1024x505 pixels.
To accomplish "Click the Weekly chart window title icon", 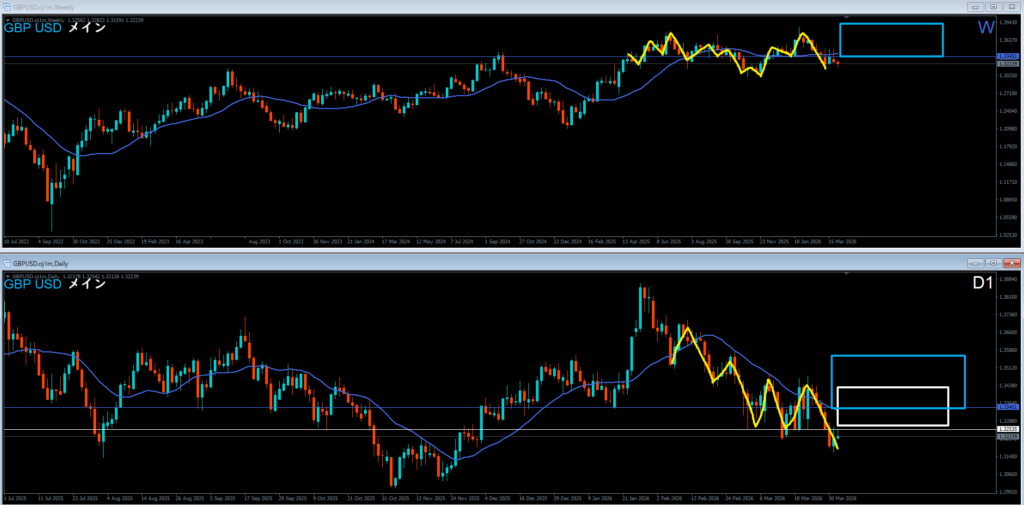I will [x=7, y=6].
